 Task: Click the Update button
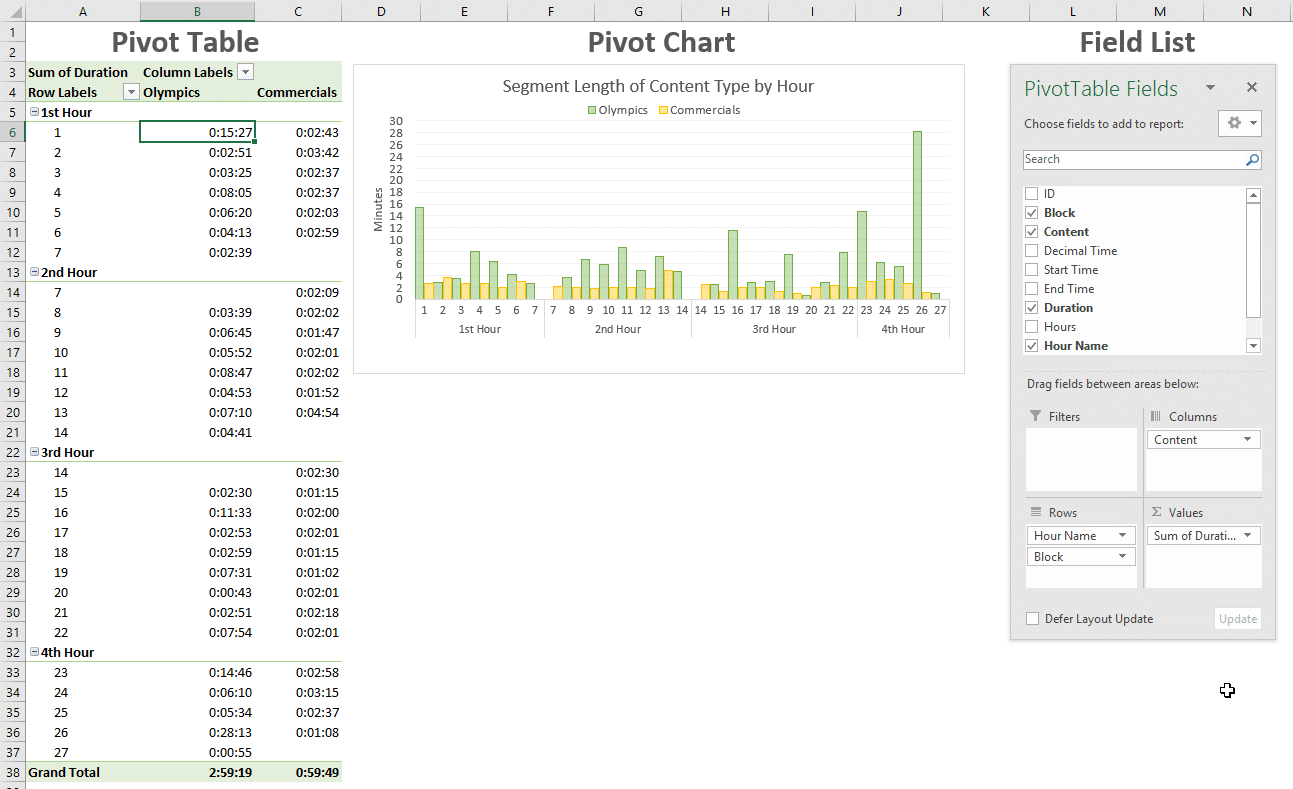[x=1237, y=619]
